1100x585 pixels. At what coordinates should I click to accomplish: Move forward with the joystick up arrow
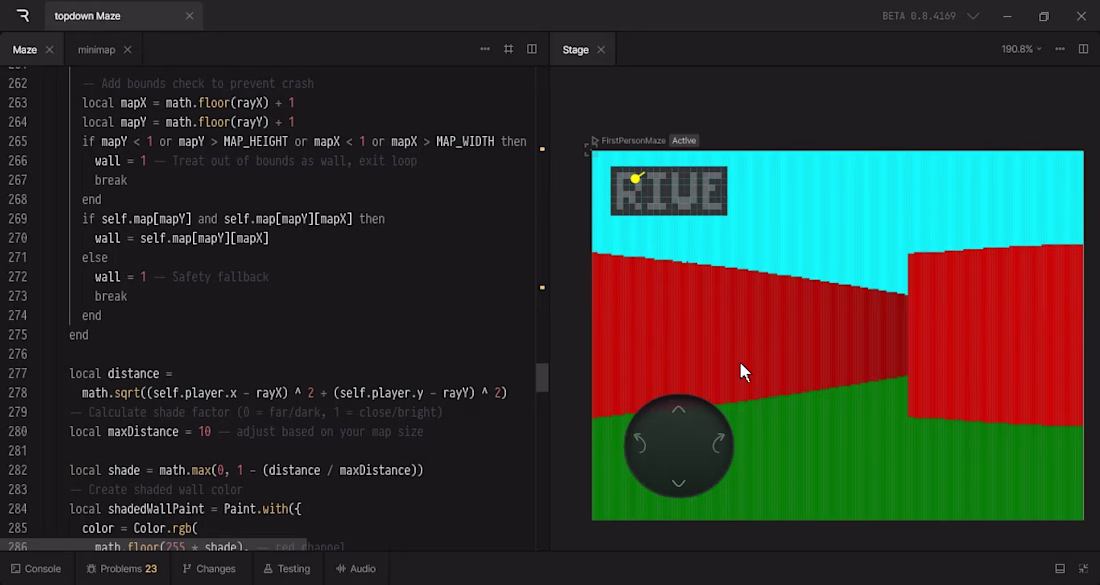[678, 410]
